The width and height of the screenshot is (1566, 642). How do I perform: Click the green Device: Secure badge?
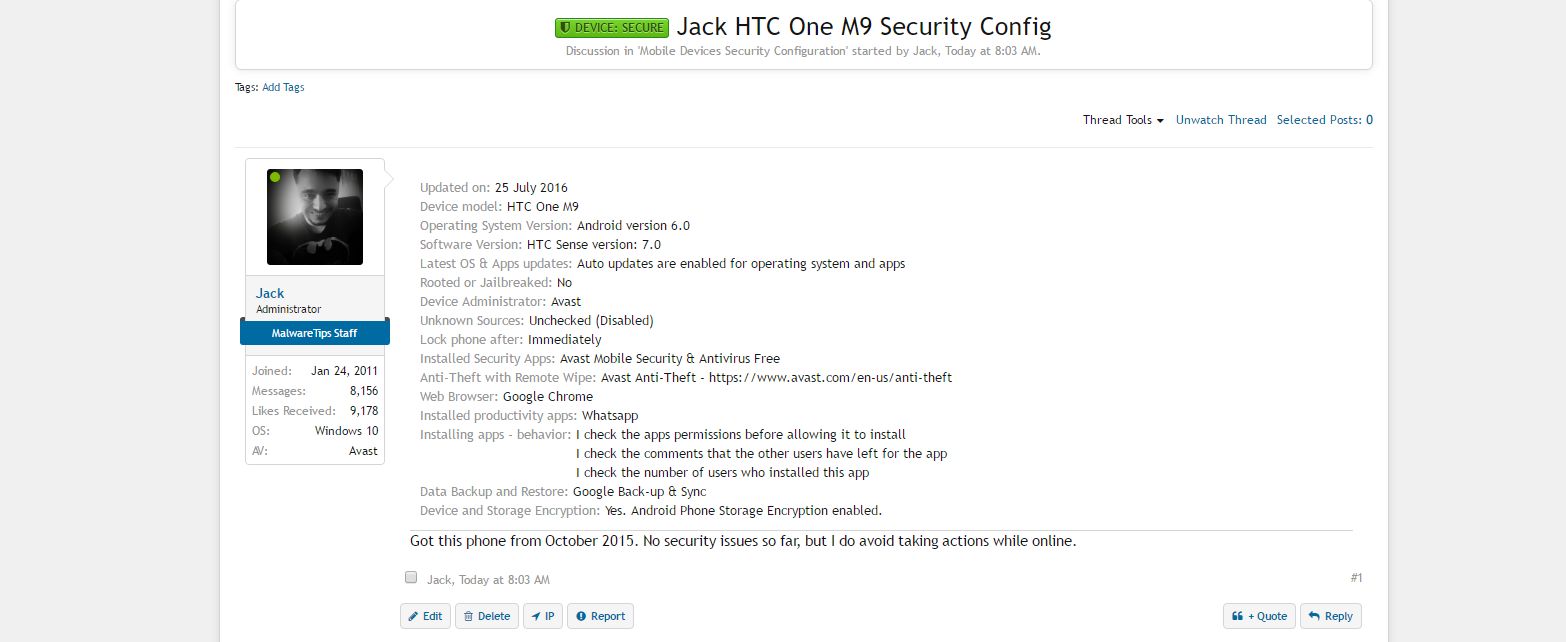(611, 28)
